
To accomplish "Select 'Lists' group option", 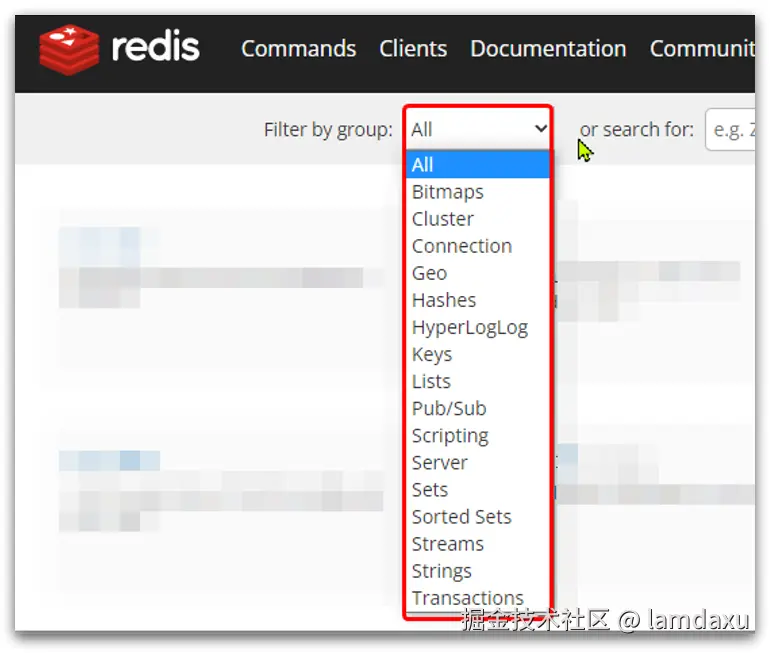I will [x=478, y=381].
